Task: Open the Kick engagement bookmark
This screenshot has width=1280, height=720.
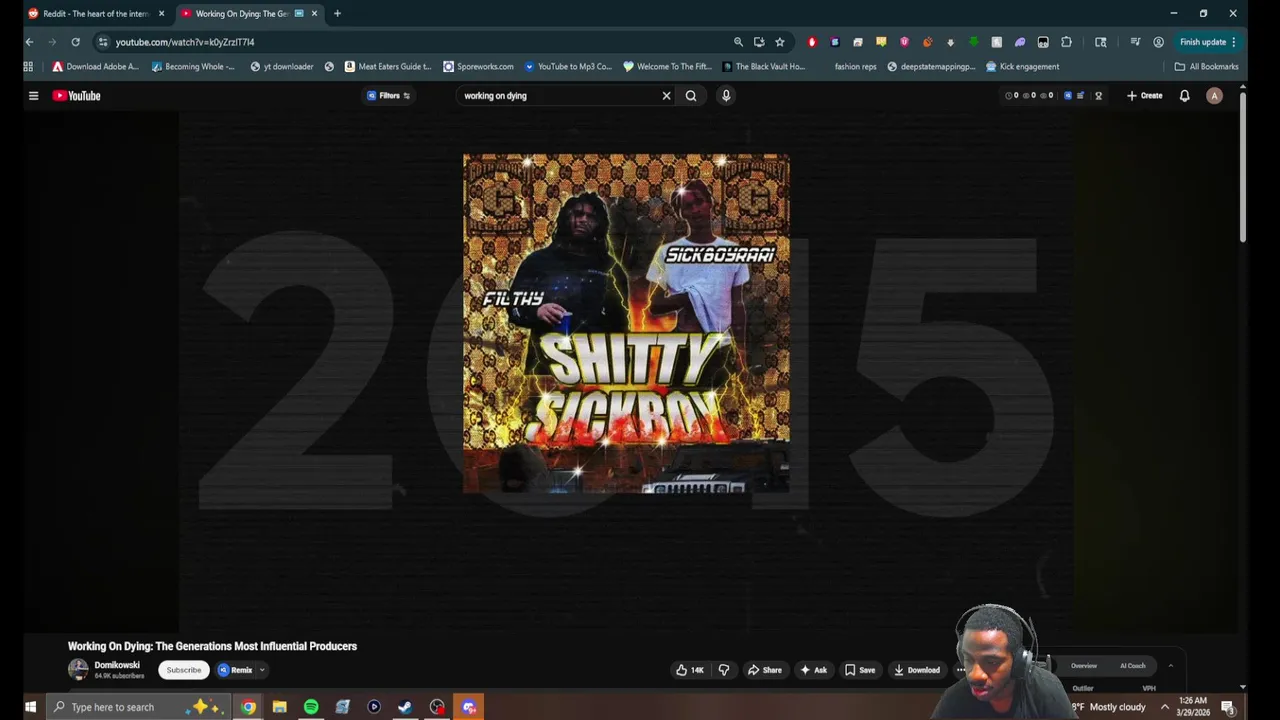Action: 1022,67
